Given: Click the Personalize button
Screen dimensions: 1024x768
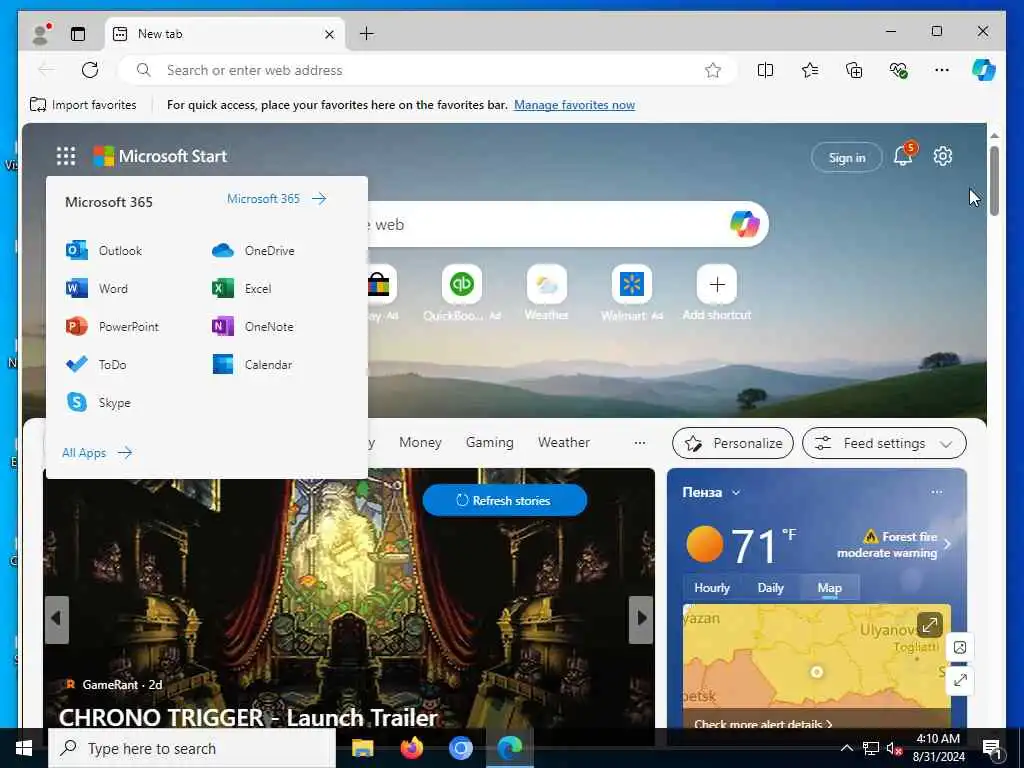Looking at the screenshot, I should tap(733, 443).
